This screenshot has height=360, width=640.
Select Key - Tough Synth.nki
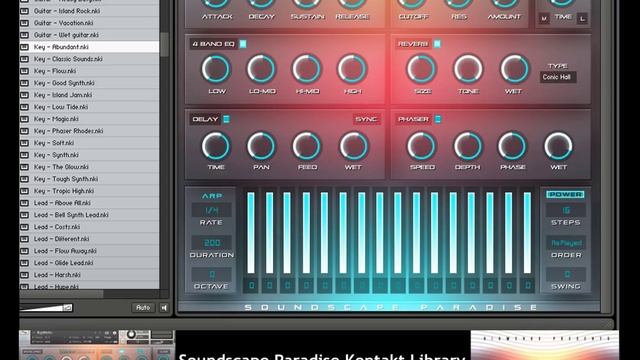click(89, 179)
